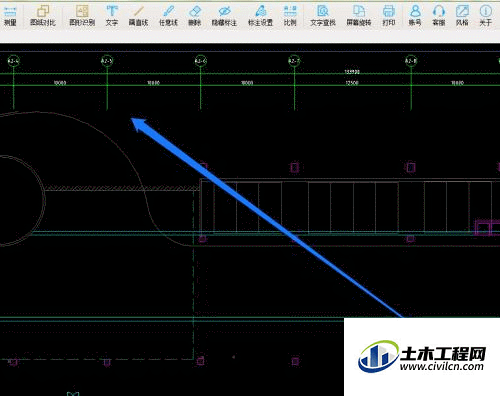Select the 删除 eraser tool

[x=195, y=16]
